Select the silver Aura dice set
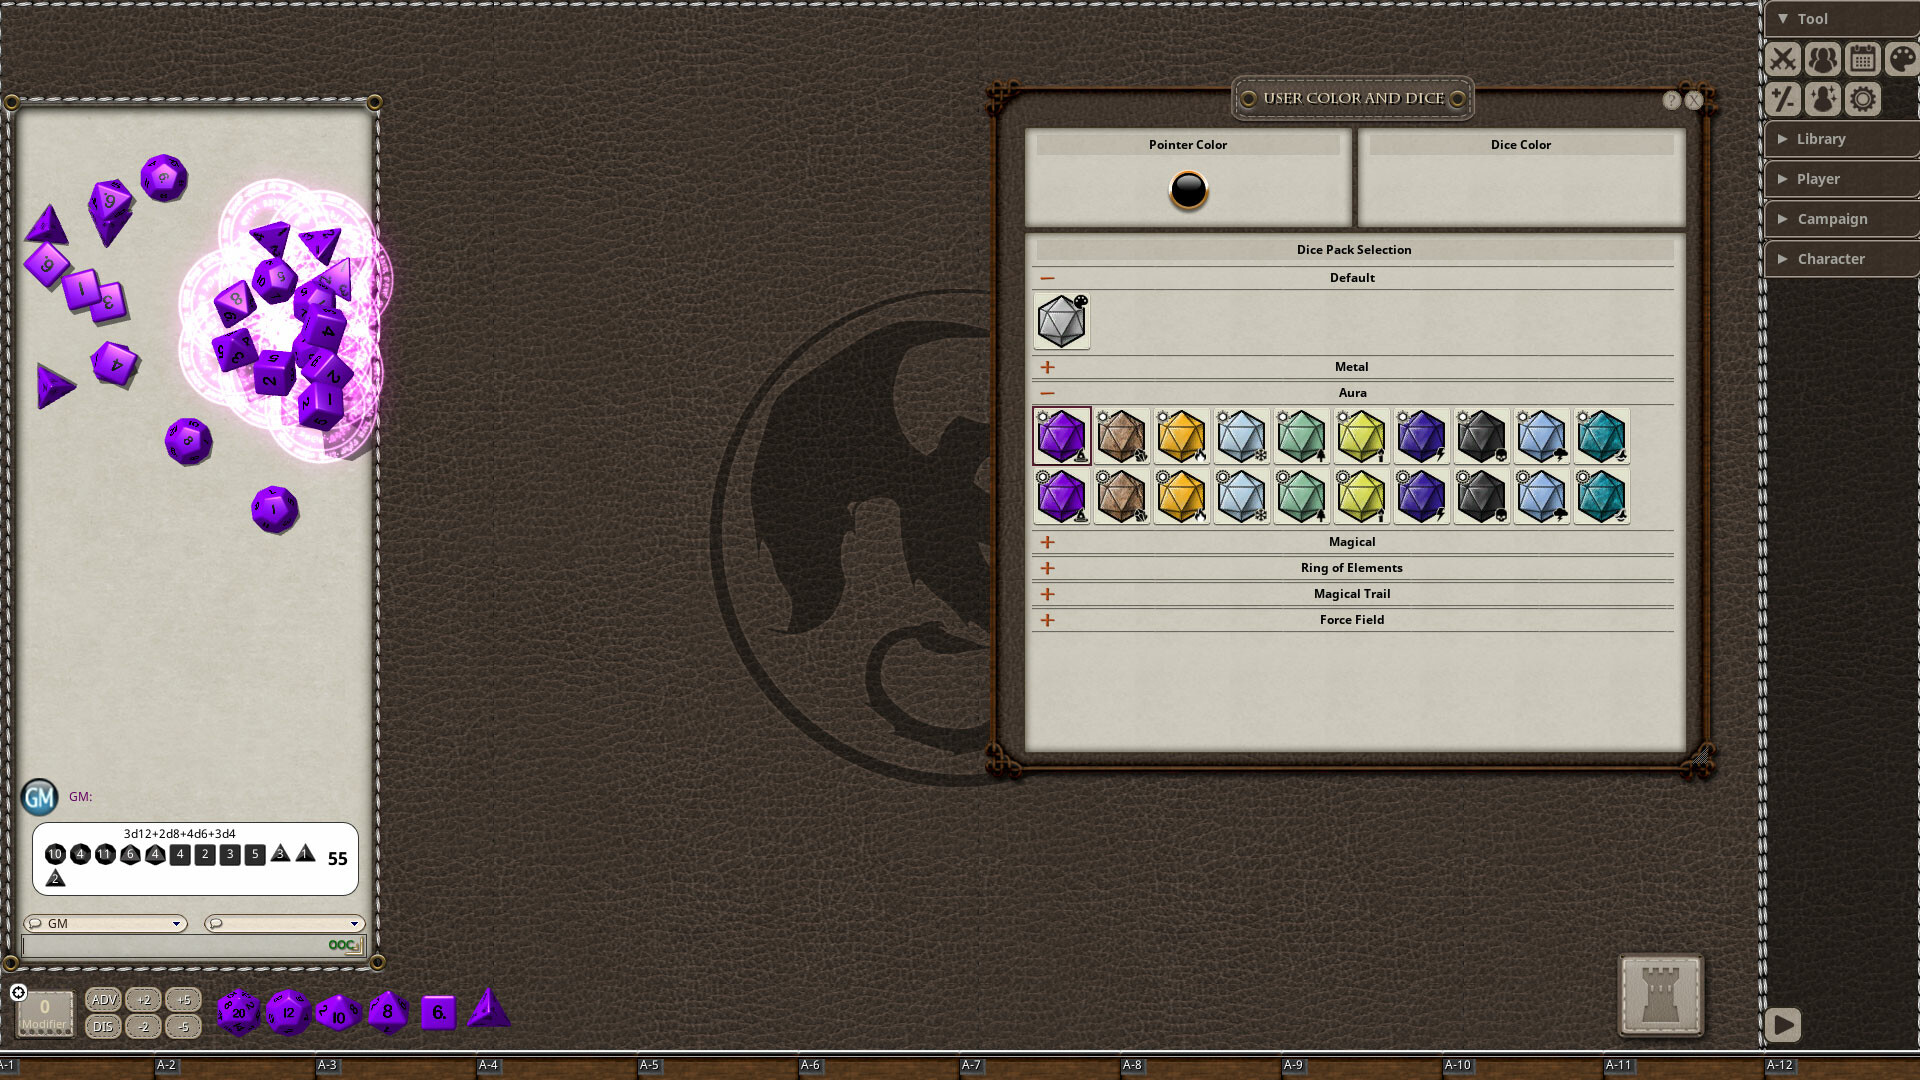 point(1241,435)
